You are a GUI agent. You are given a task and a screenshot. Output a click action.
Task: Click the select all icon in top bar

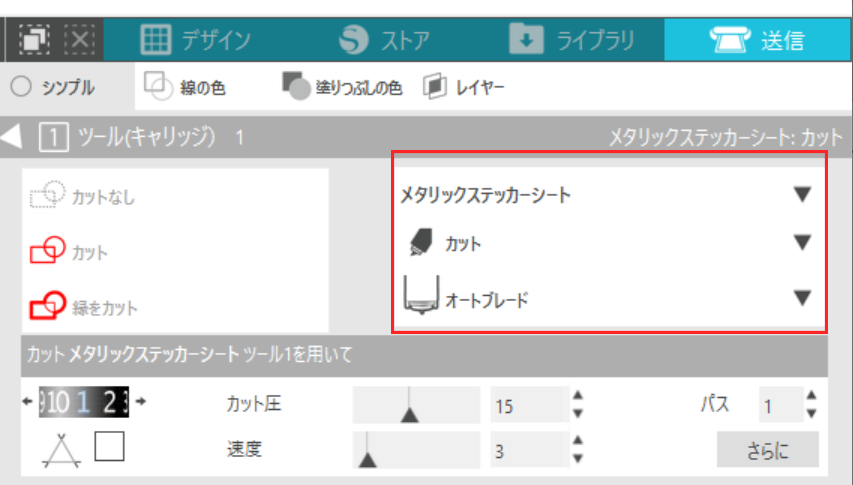coord(34,39)
